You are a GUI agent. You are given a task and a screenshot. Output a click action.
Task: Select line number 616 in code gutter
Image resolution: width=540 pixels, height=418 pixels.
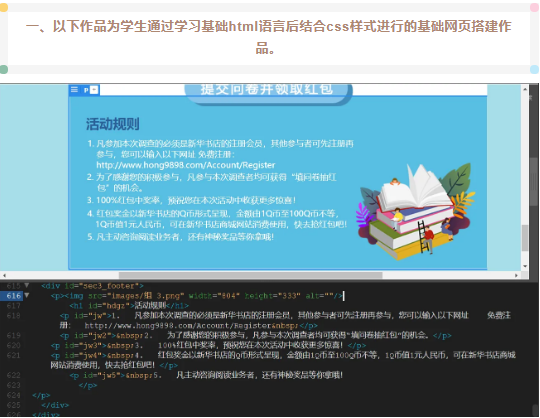pyautogui.click(x=14, y=296)
